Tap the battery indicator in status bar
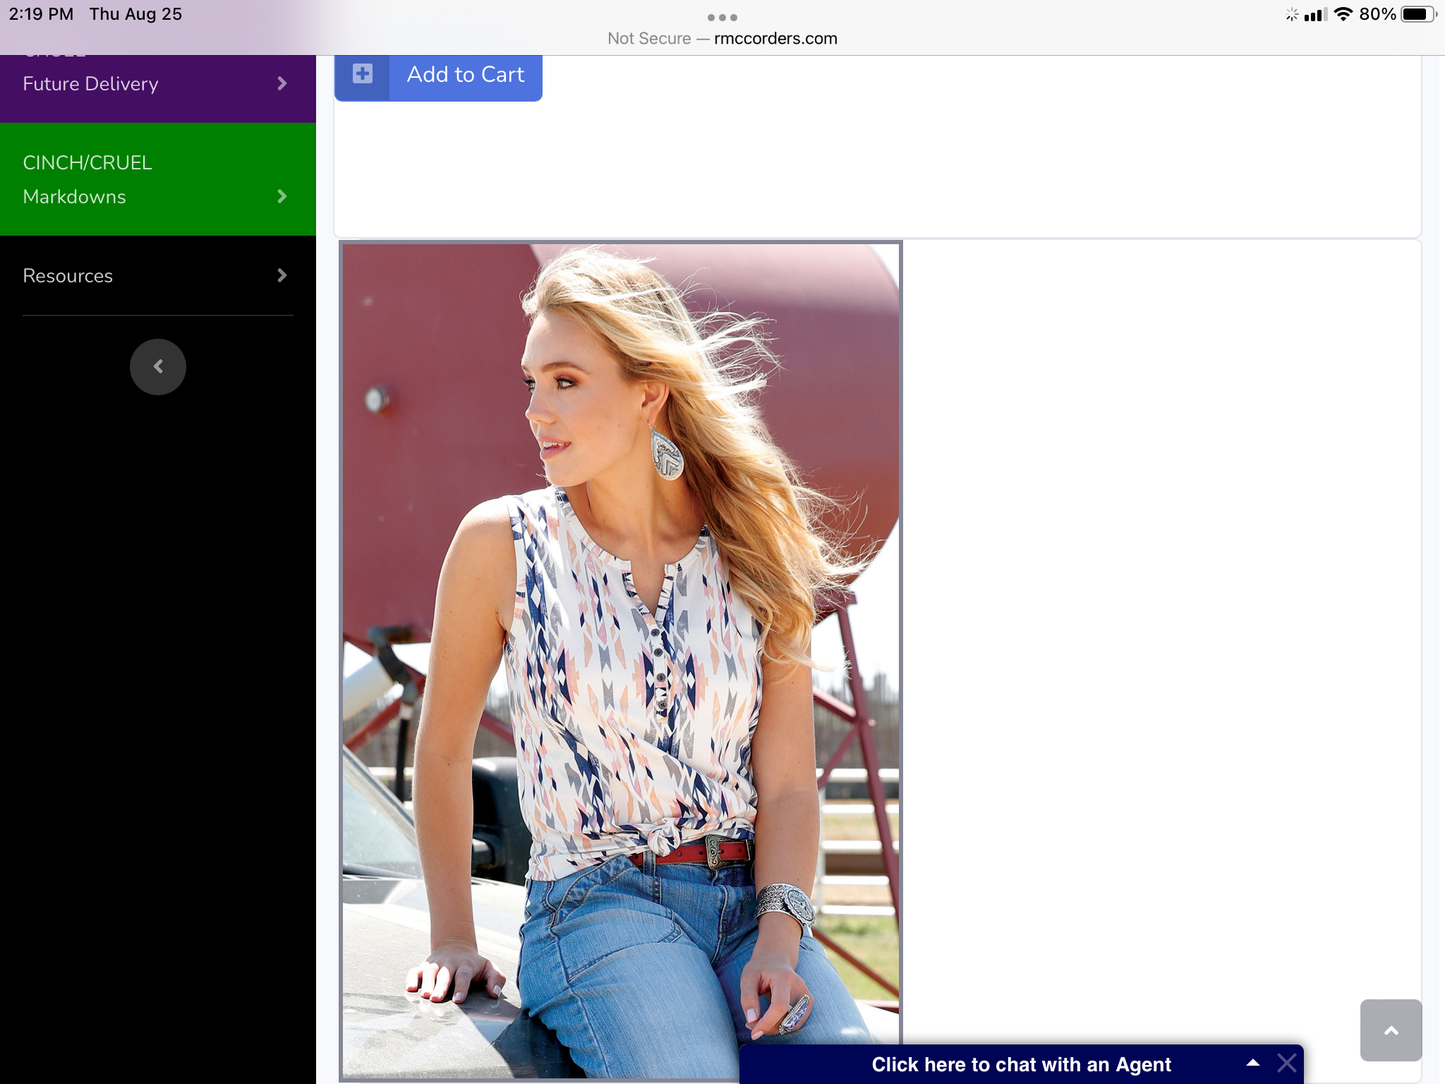The image size is (1445, 1084). tap(1417, 14)
